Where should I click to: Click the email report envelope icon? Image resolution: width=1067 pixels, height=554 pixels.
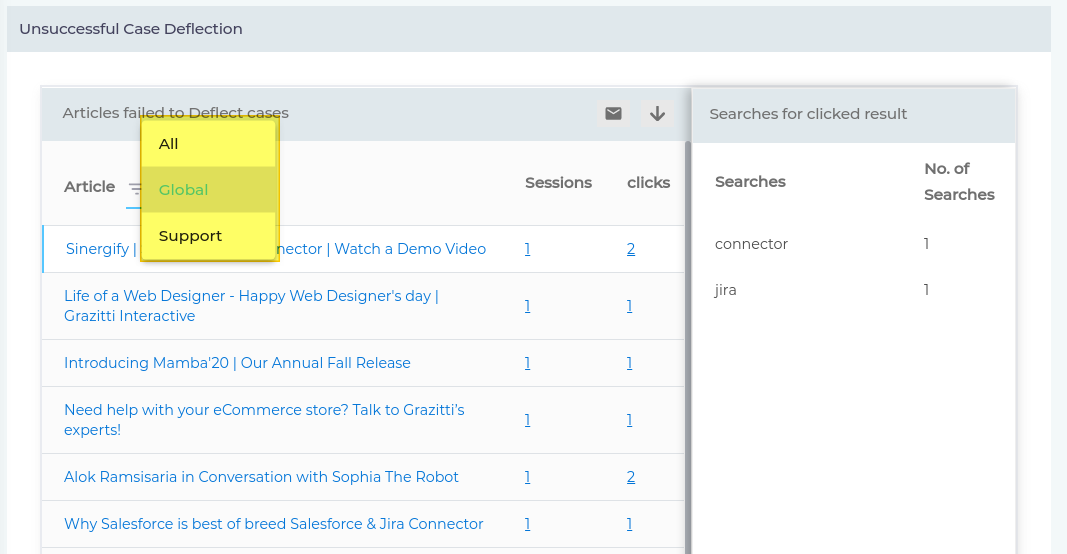[x=613, y=114]
